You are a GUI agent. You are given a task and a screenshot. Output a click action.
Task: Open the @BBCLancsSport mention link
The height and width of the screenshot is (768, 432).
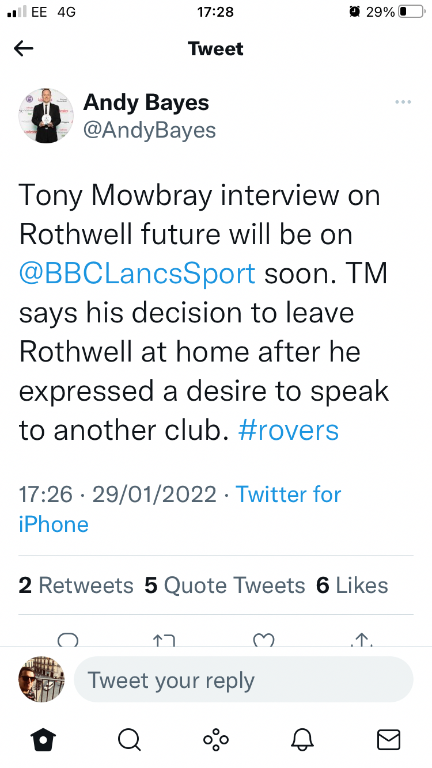point(137,273)
